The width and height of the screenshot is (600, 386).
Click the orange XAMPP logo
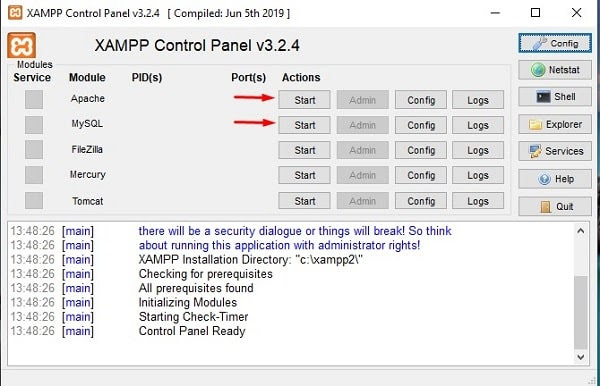[21, 45]
